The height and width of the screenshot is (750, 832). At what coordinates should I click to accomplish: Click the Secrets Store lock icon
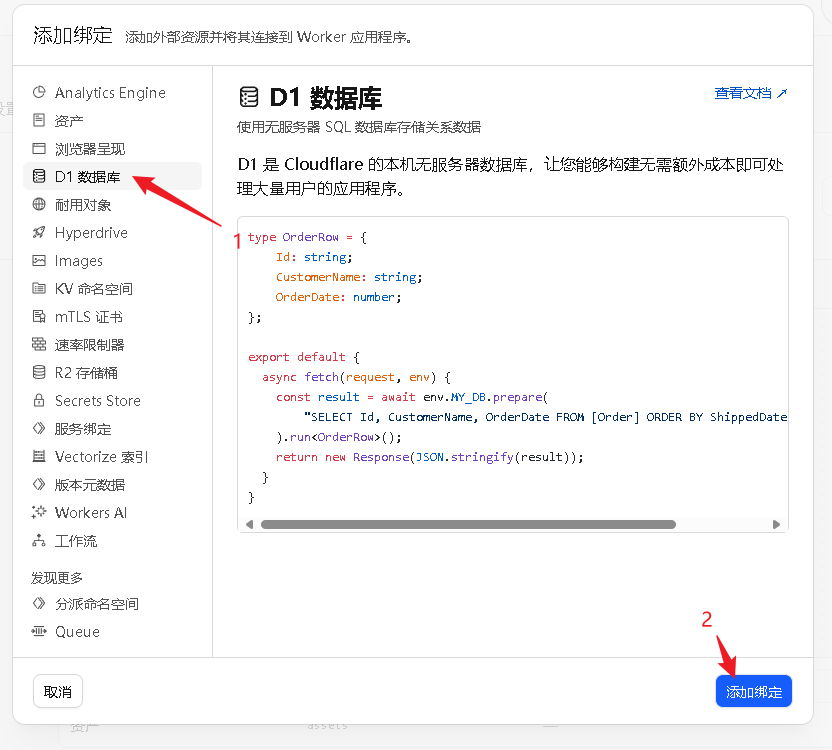pyautogui.click(x=39, y=401)
